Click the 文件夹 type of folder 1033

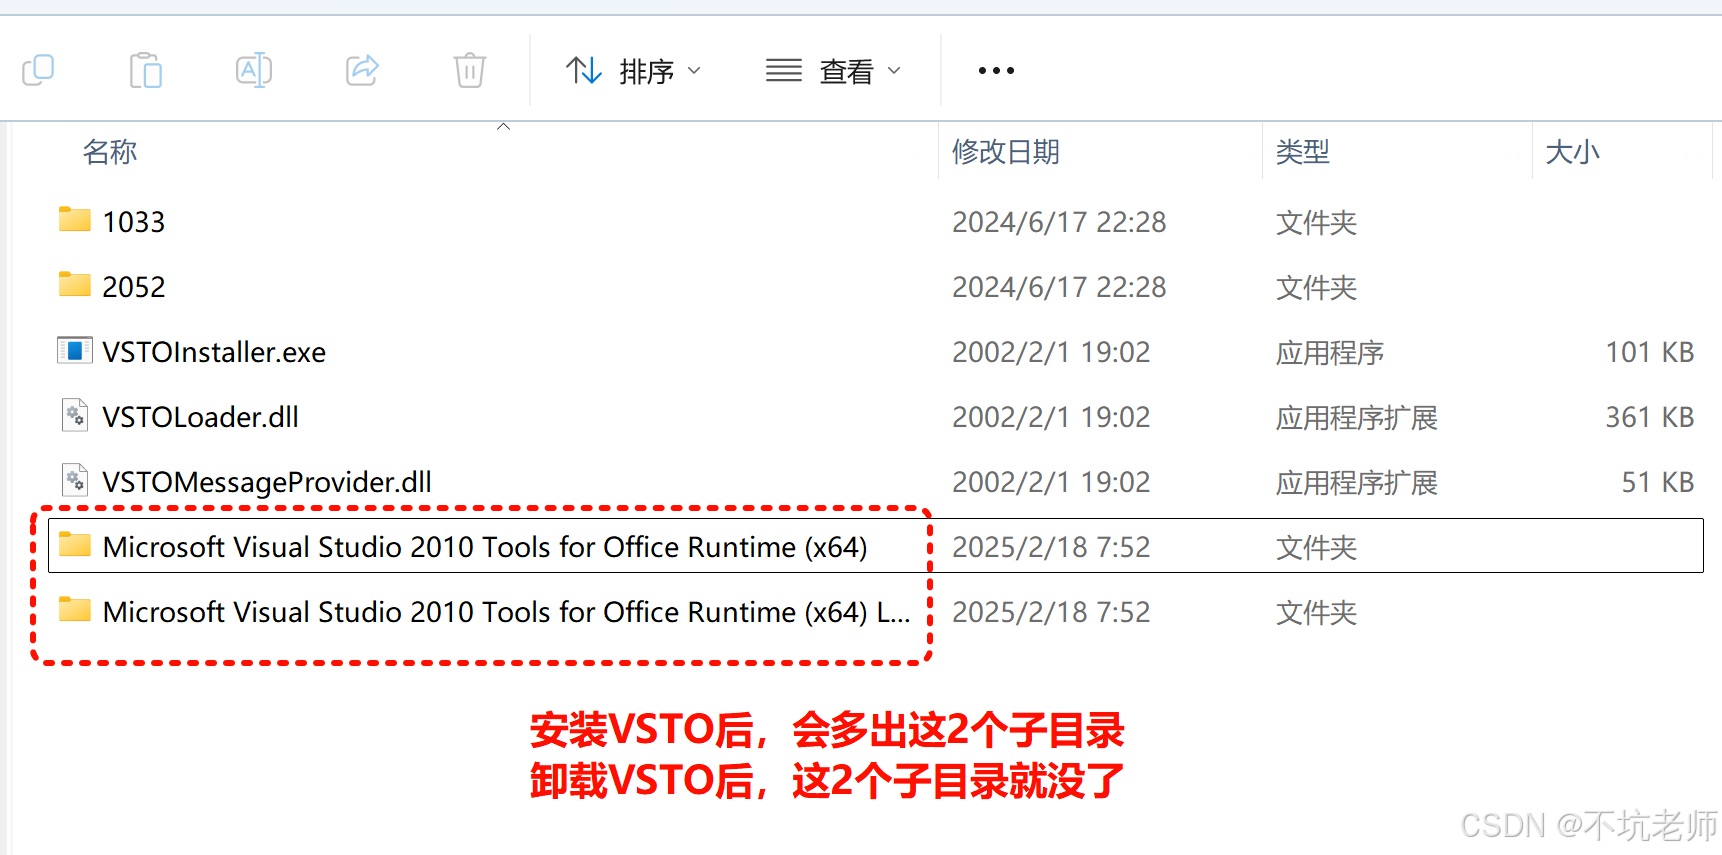point(1317,222)
